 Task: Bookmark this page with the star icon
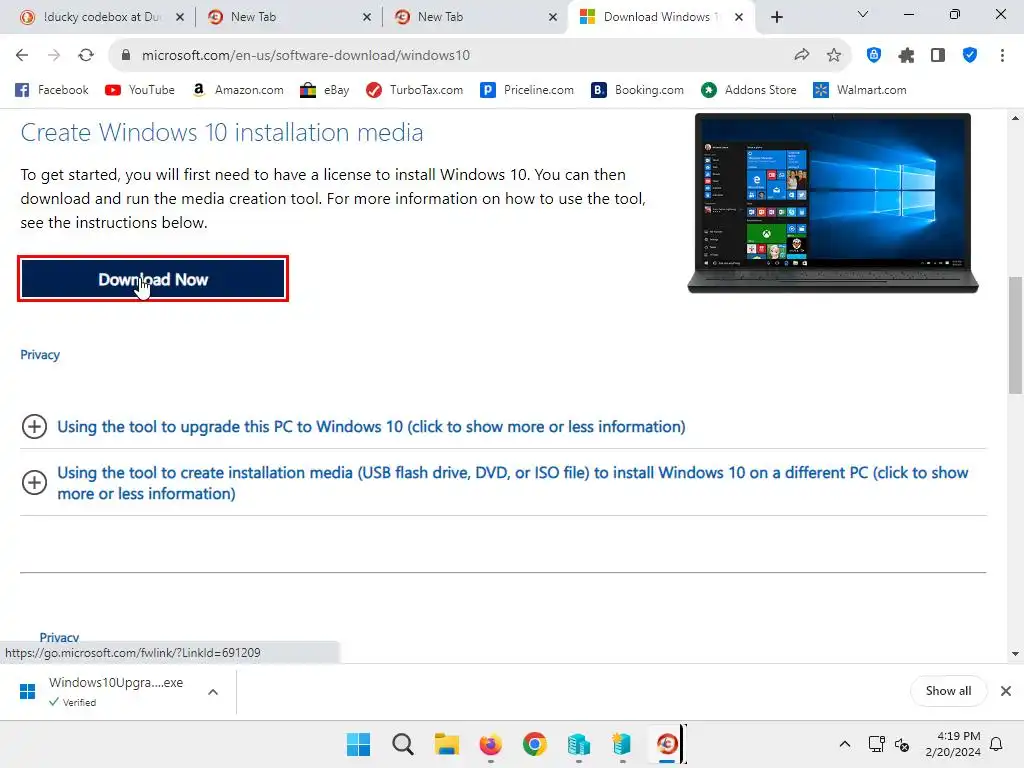pyautogui.click(x=833, y=56)
